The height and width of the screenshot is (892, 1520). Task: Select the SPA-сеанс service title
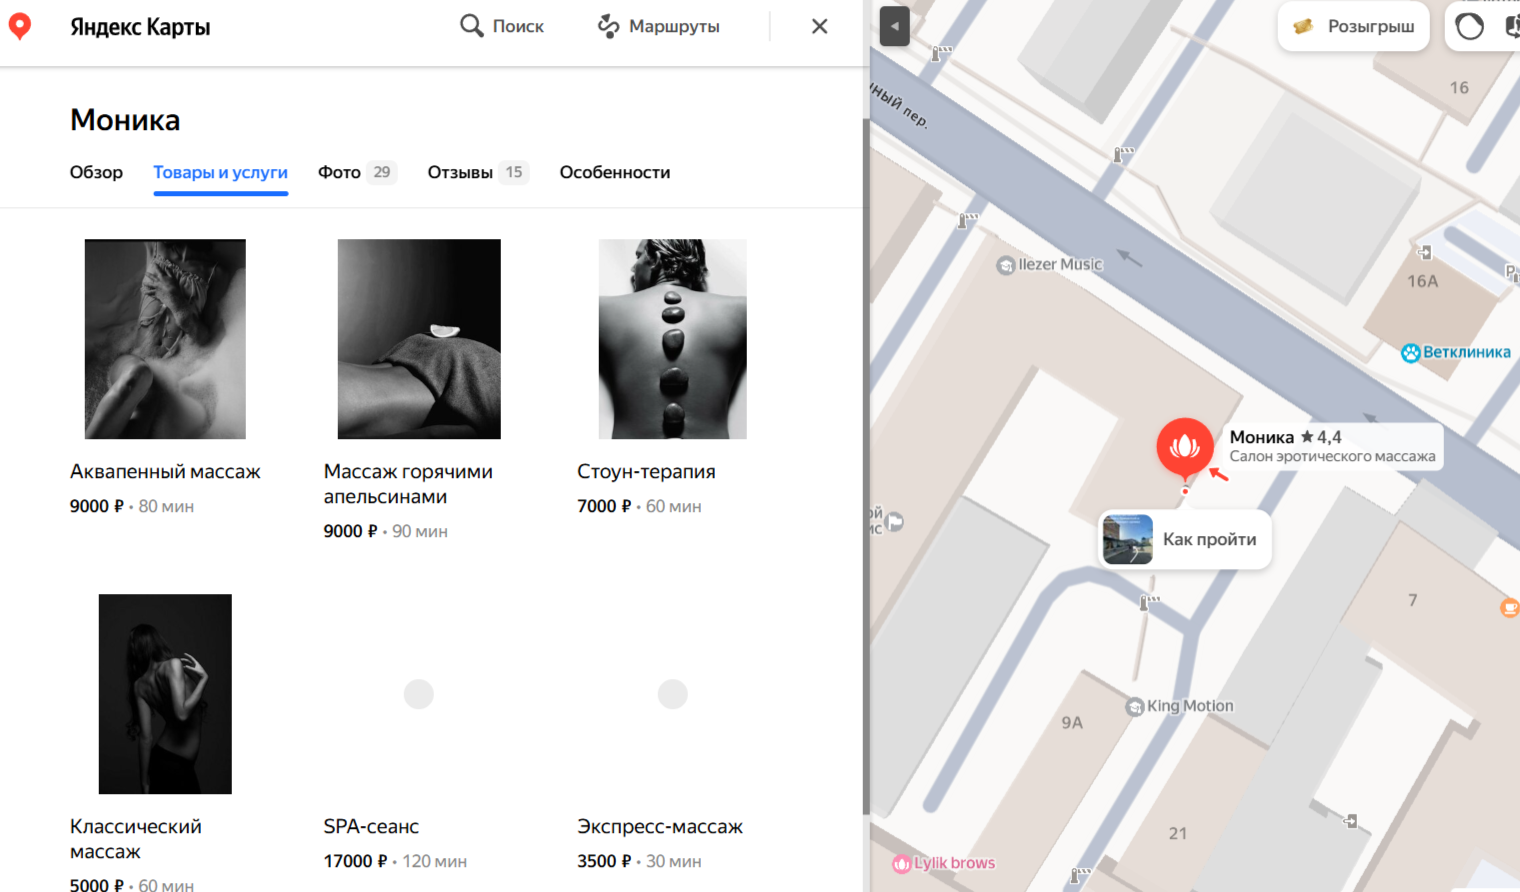click(x=371, y=827)
